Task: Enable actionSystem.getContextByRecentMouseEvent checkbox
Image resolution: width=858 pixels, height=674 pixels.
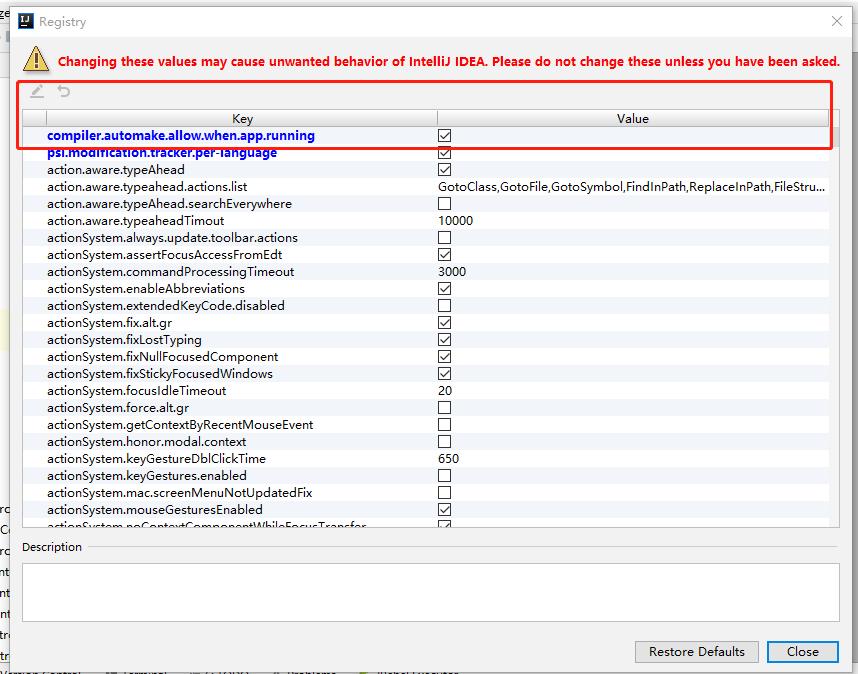Action: coord(444,425)
